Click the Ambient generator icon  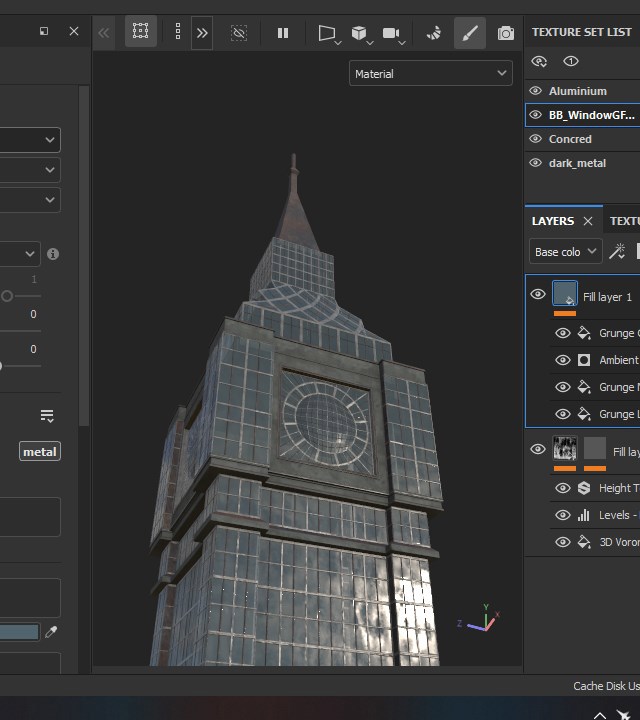coord(584,360)
